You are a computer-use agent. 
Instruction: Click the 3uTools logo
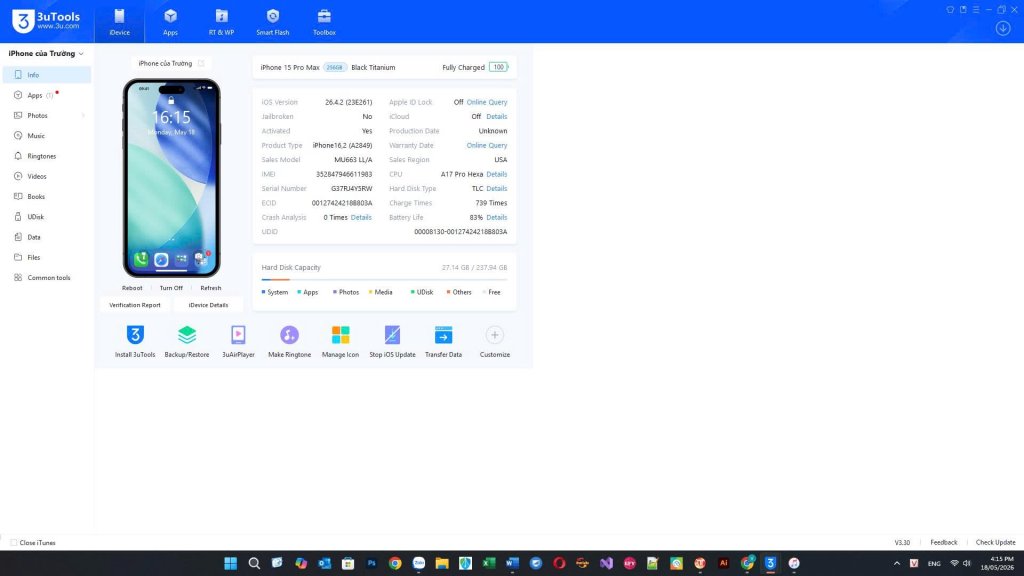pos(46,21)
